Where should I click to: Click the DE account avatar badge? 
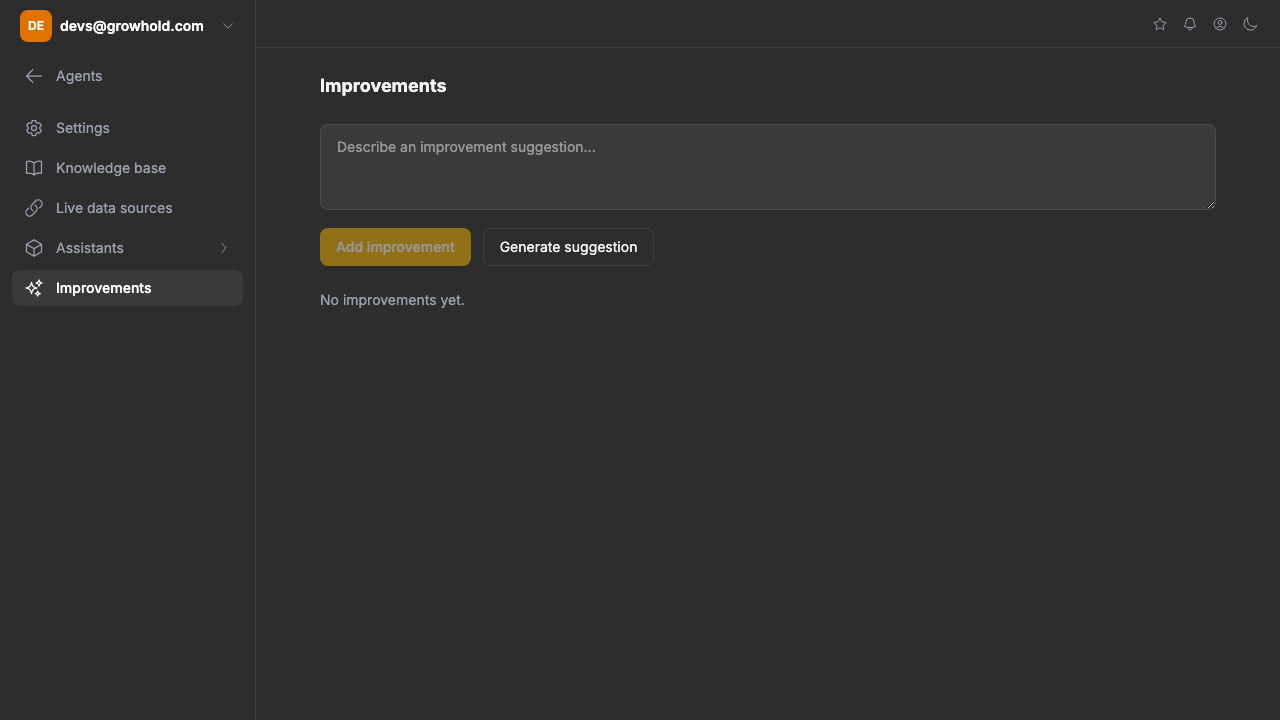coord(35,26)
